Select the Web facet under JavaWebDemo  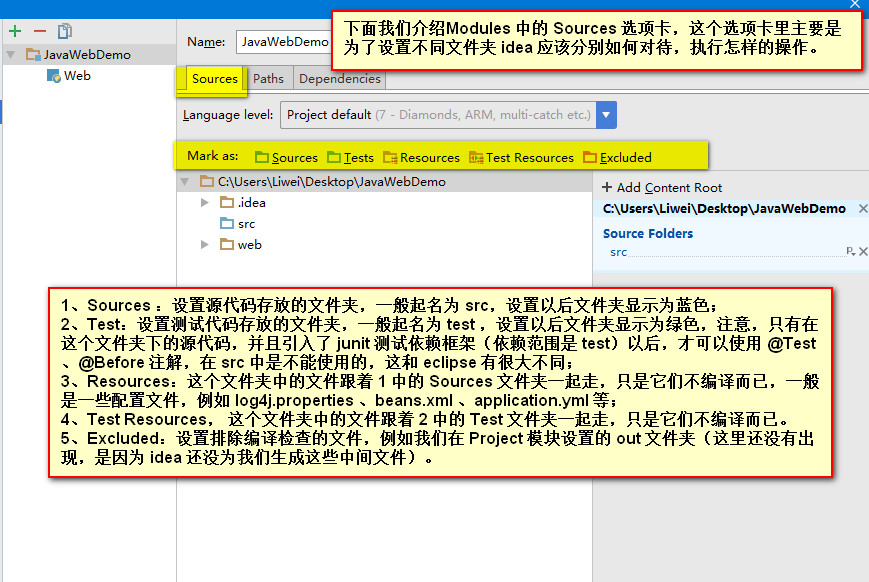tap(77, 75)
